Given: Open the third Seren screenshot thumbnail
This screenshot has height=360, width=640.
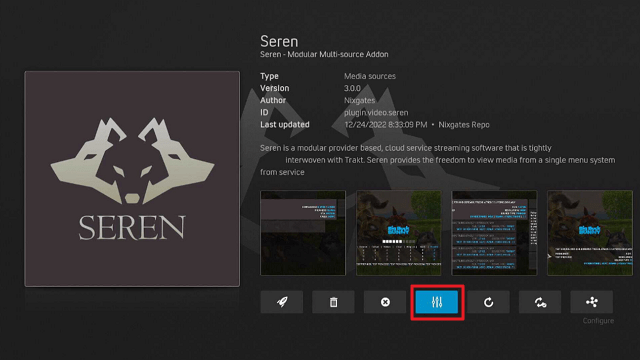Looking at the screenshot, I should click(494, 233).
